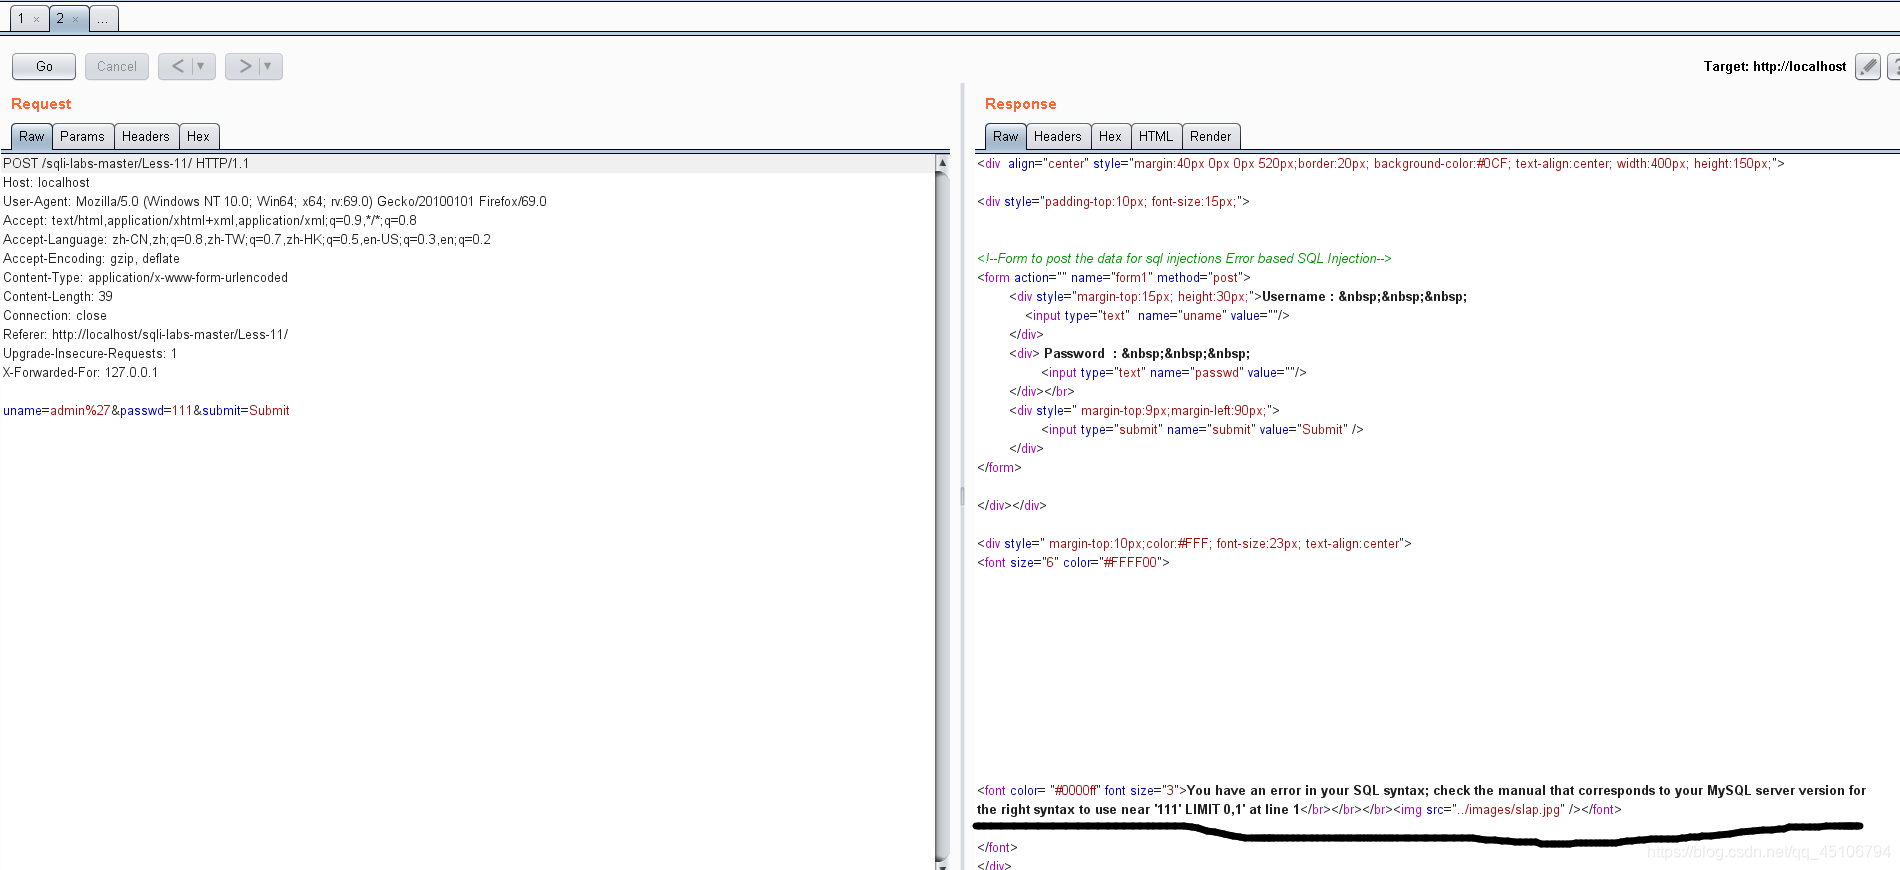The height and width of the screenshot is (870, 1900).
Task: Click the Response section heading
Action: (x=1020, y=104)
